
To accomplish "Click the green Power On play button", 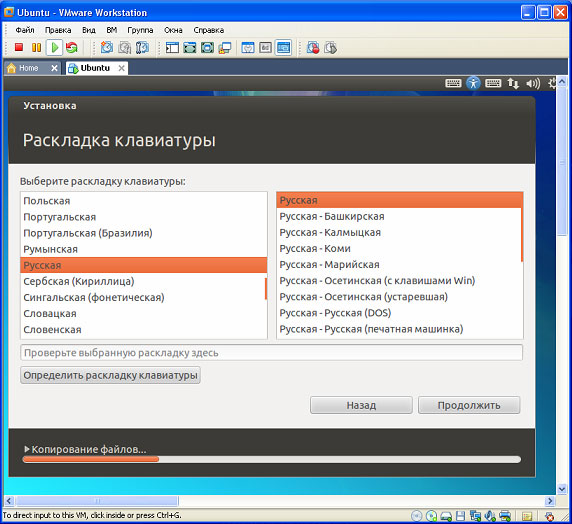I will click(54, 47).
